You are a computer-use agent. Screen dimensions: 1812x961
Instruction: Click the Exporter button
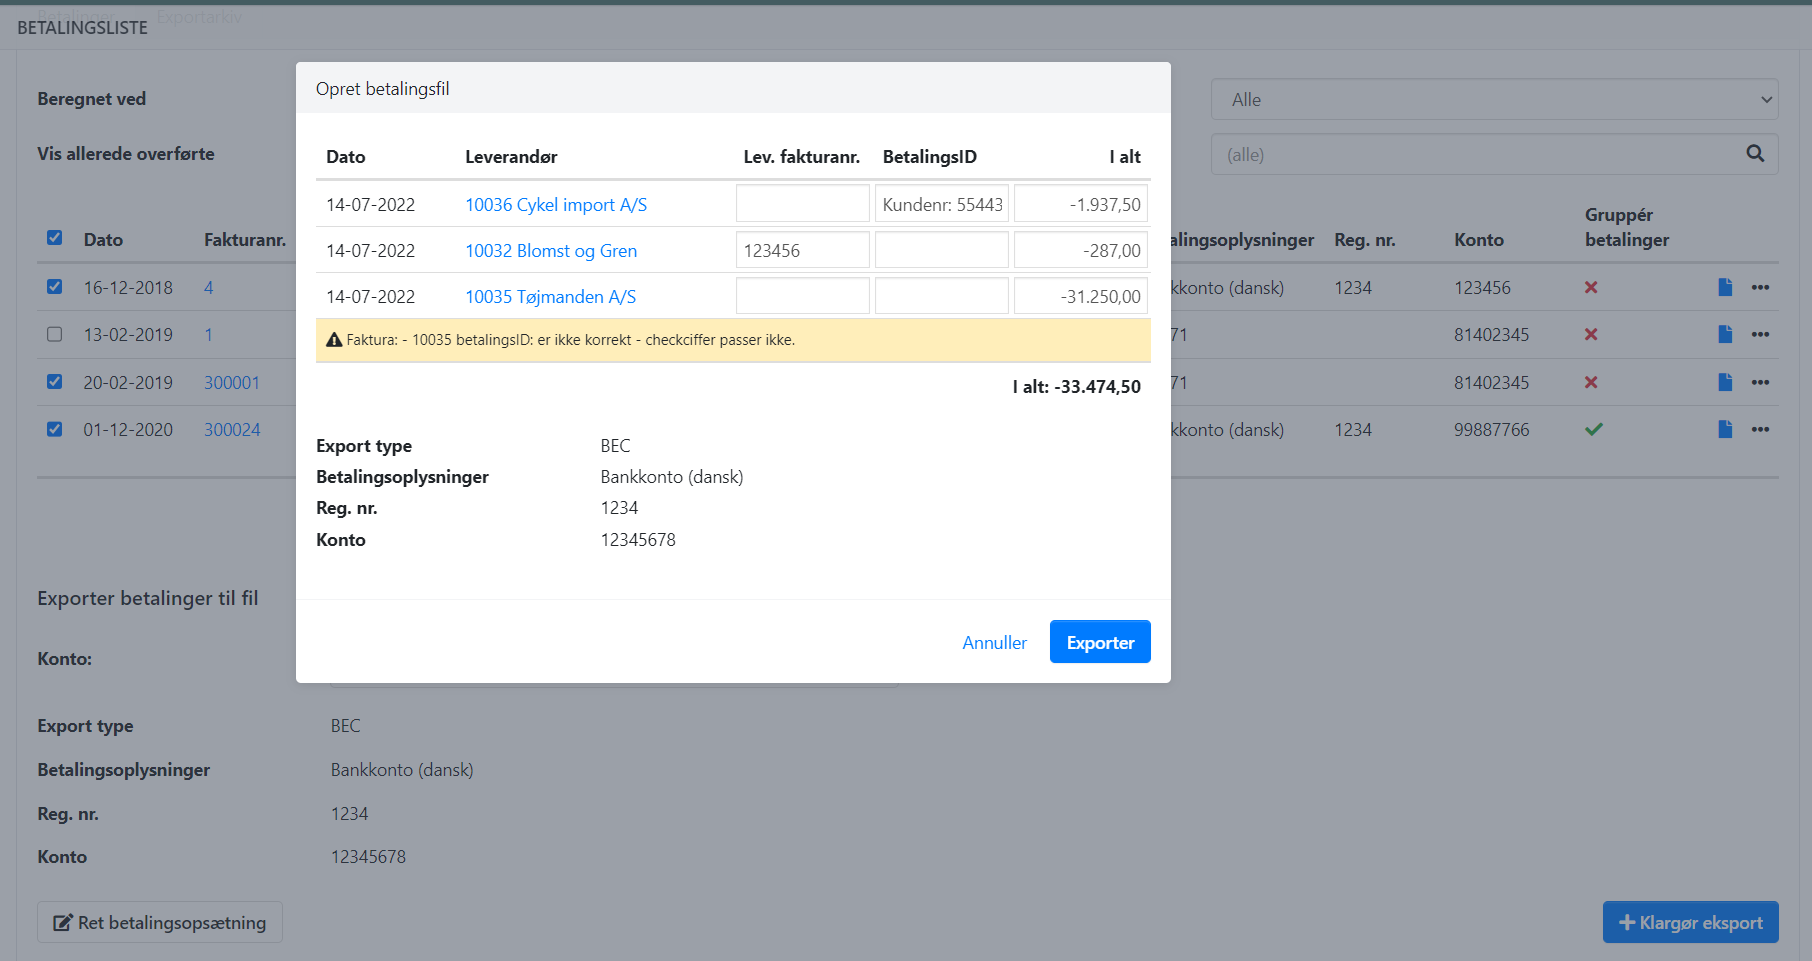click(1100, 642)
